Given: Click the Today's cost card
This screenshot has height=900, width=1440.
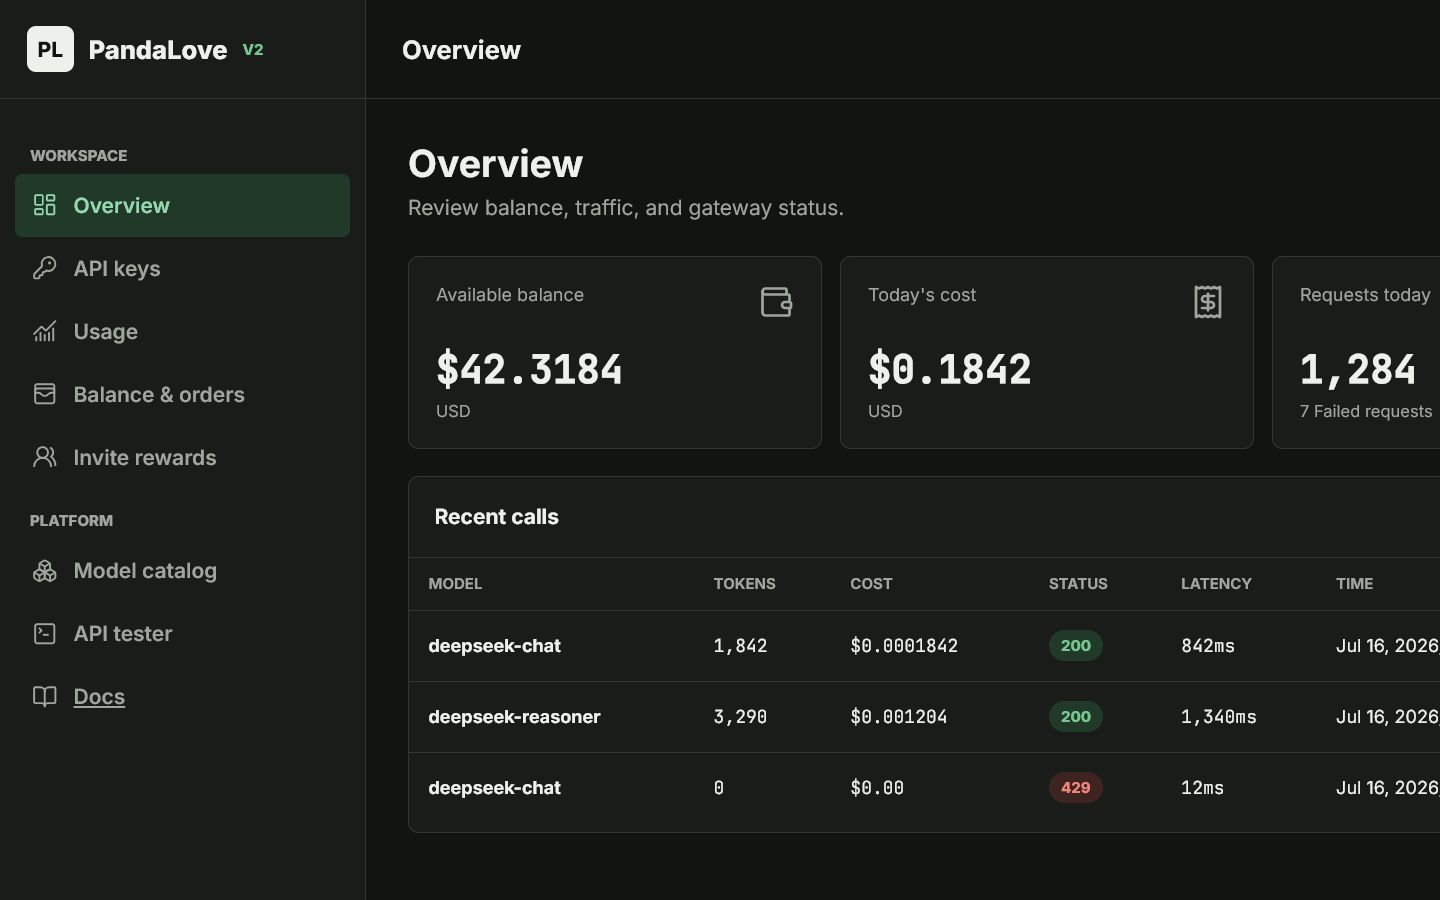Looking at the screenshot, I should point(1047,352).
